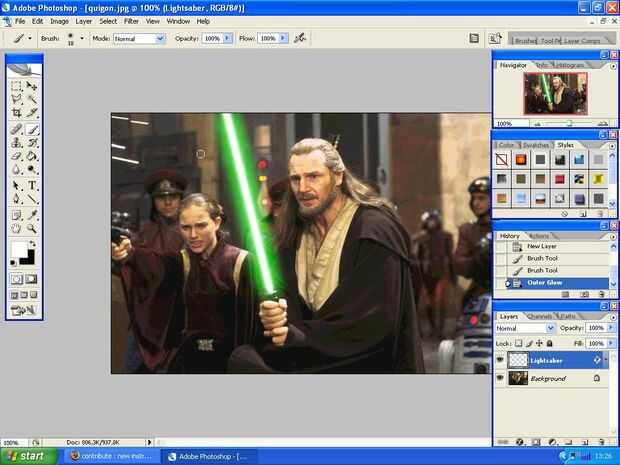Select the Pen tool

point(16,198)
